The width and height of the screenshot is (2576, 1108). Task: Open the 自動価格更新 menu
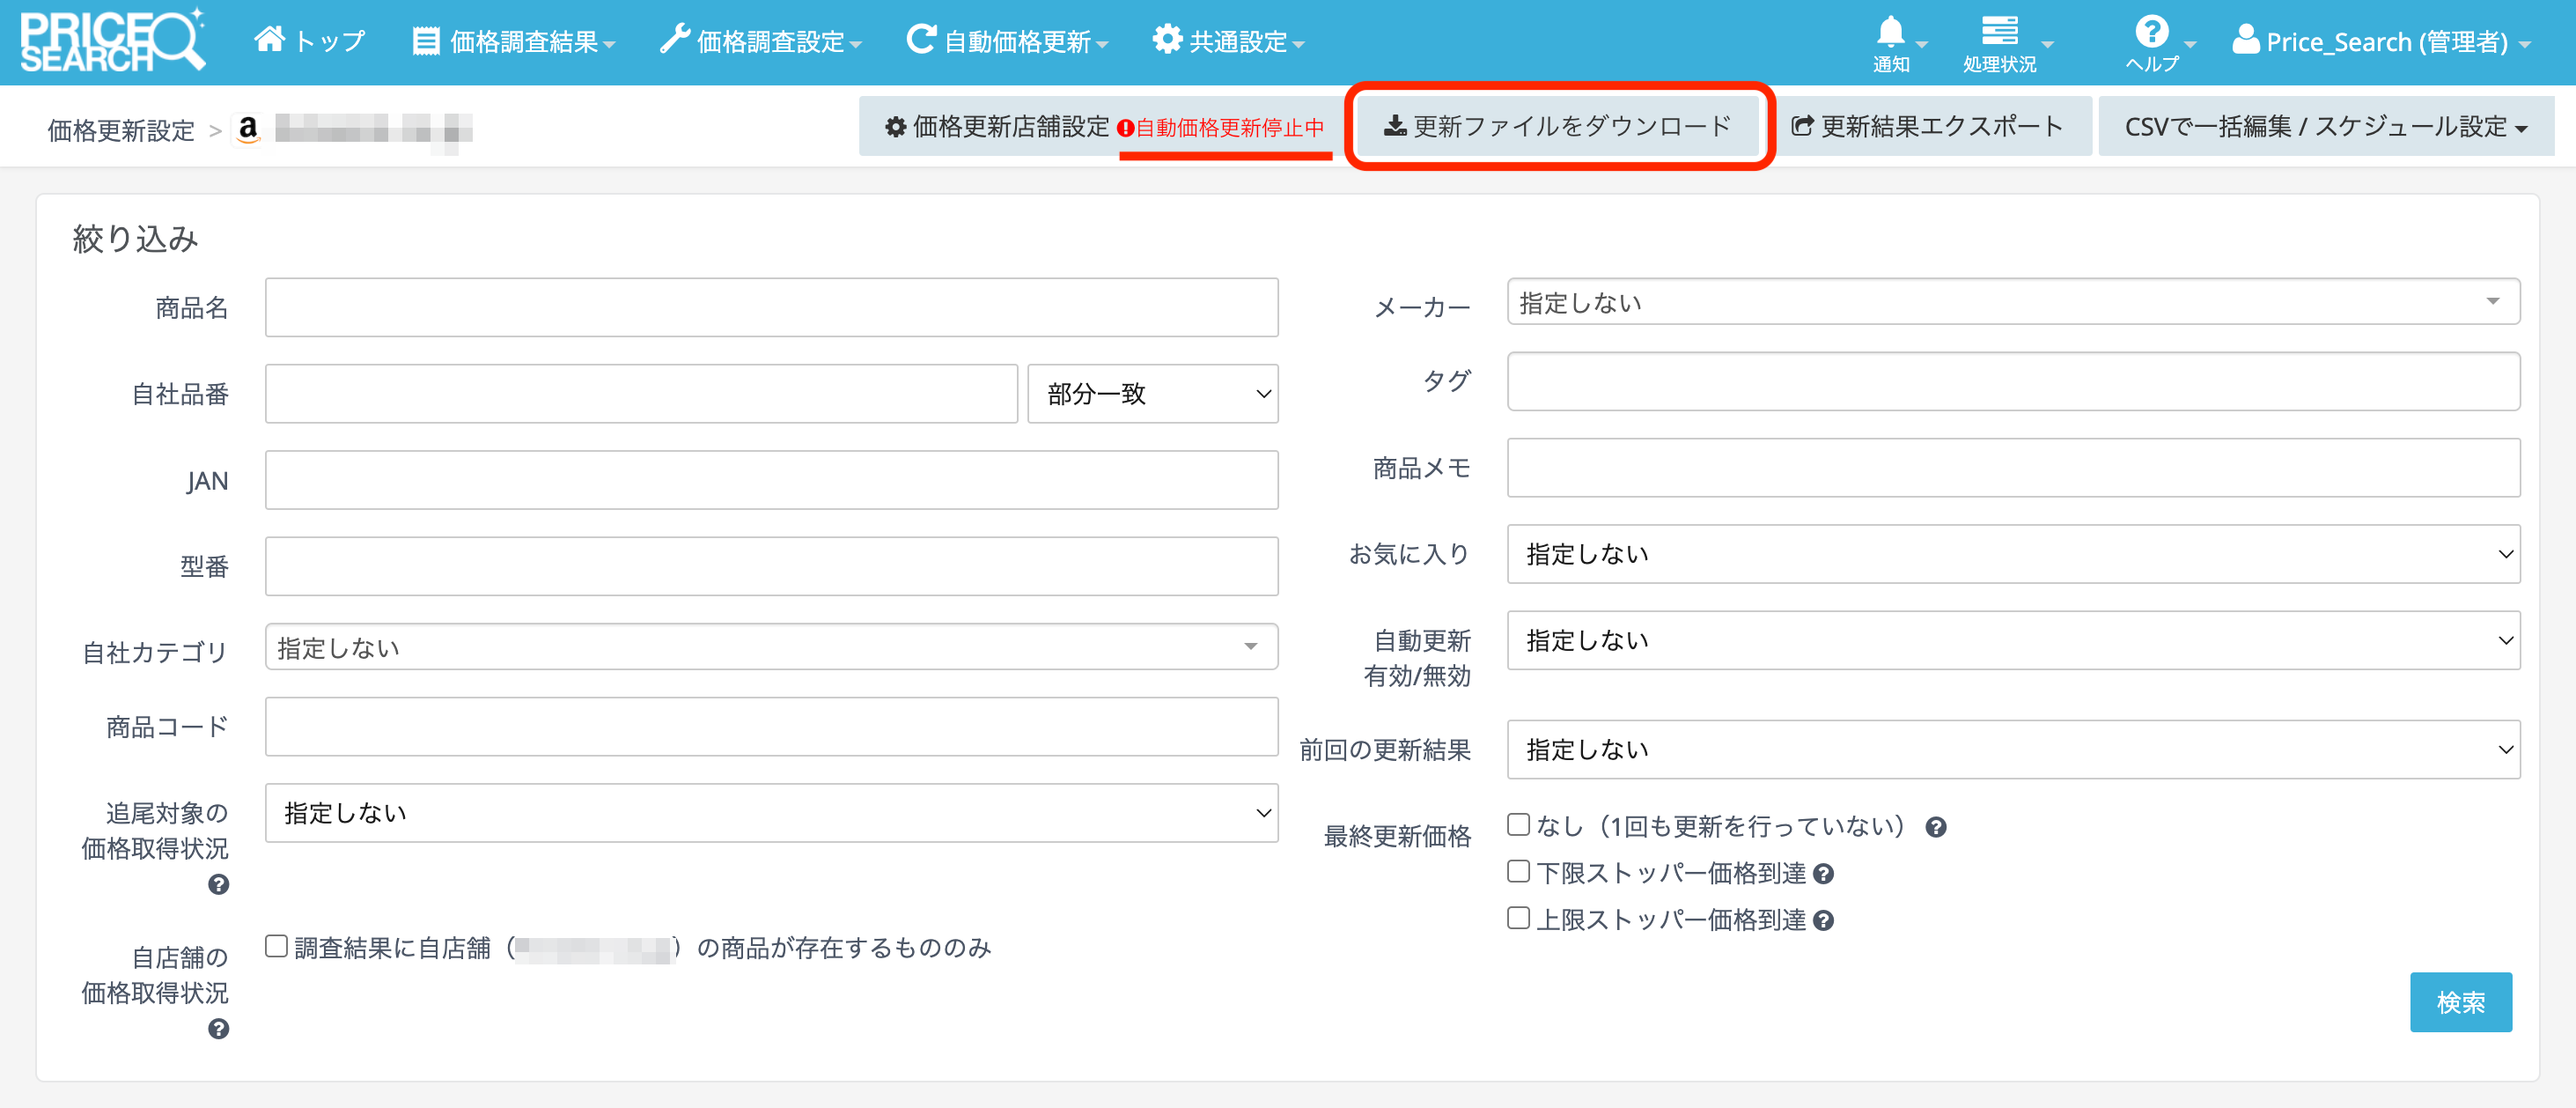[1007, 42]
